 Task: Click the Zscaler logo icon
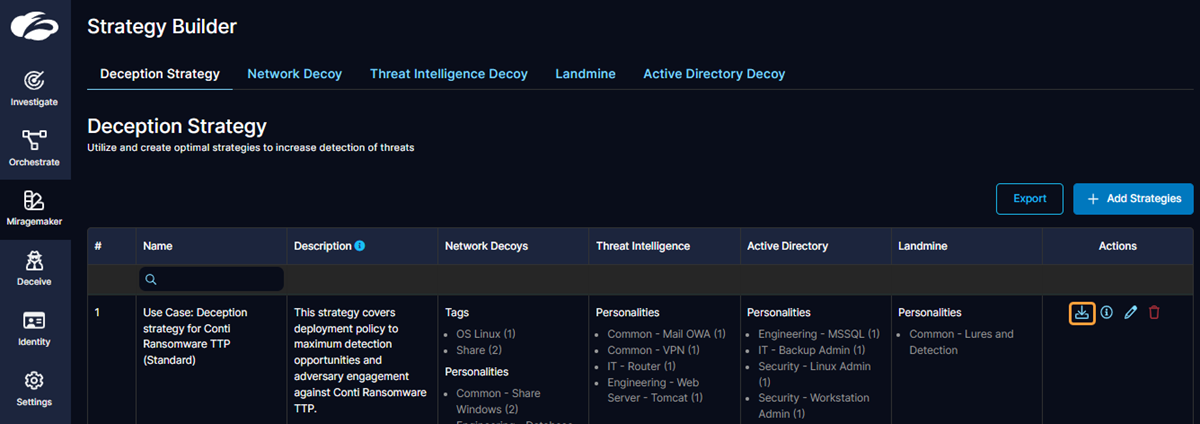point(35,26)
